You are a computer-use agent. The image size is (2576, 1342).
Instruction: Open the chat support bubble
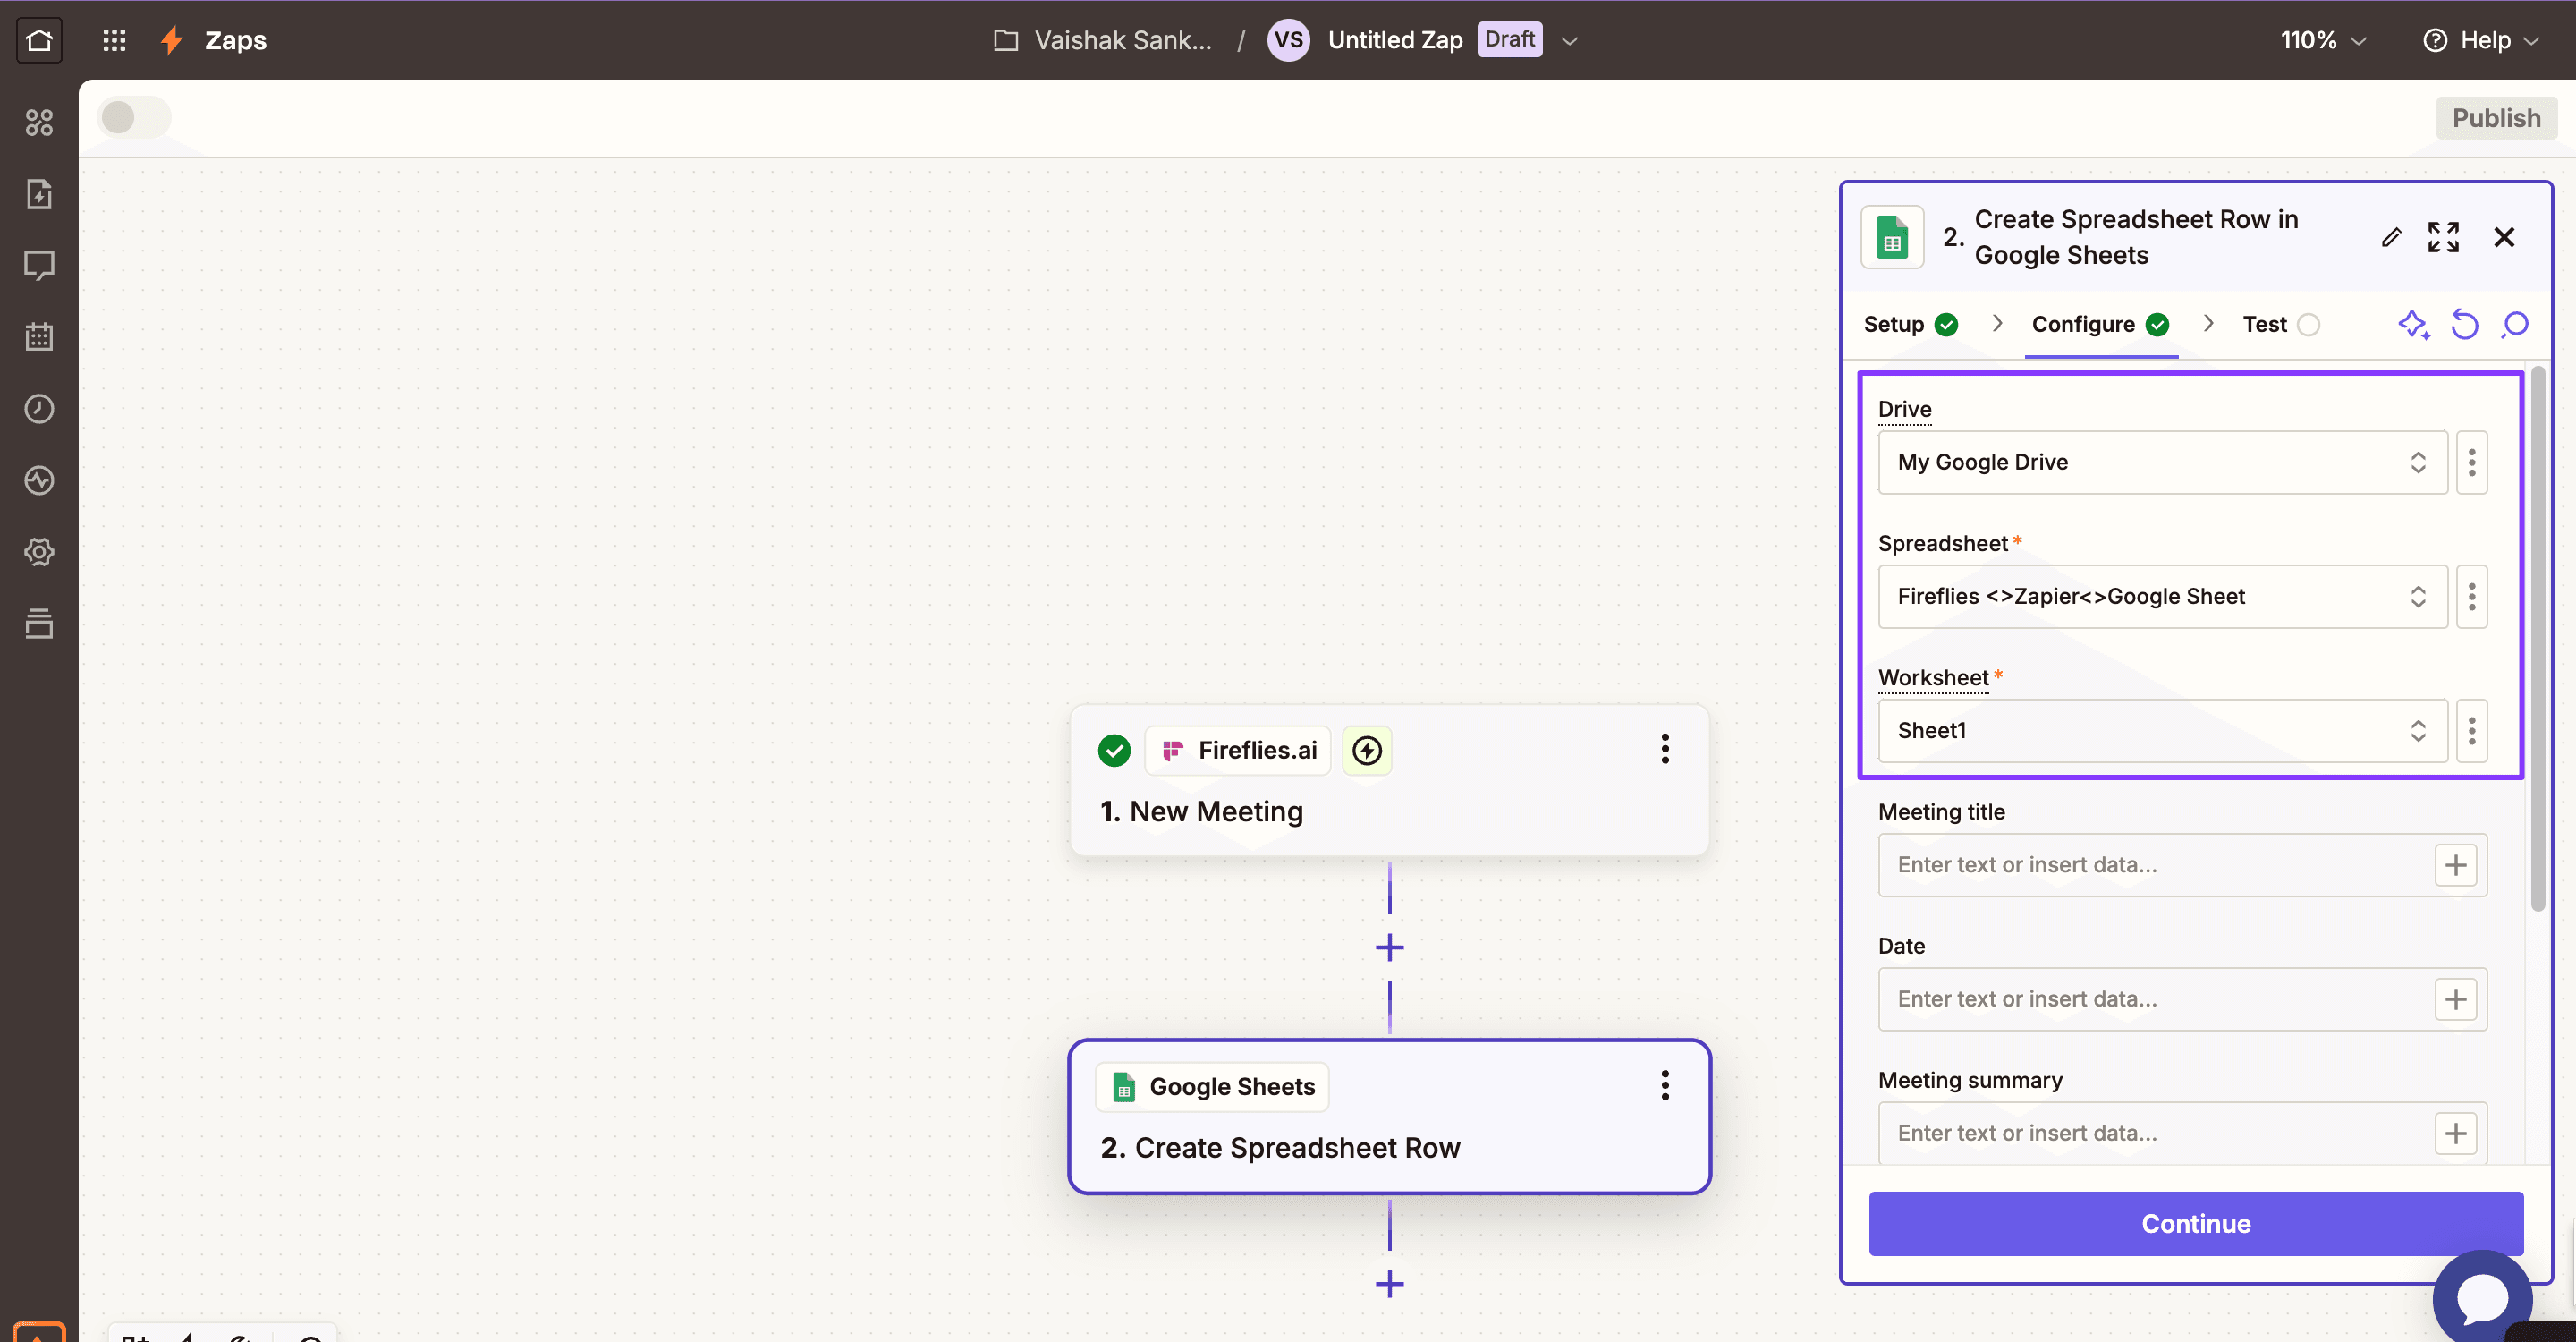point(2482,1297)
